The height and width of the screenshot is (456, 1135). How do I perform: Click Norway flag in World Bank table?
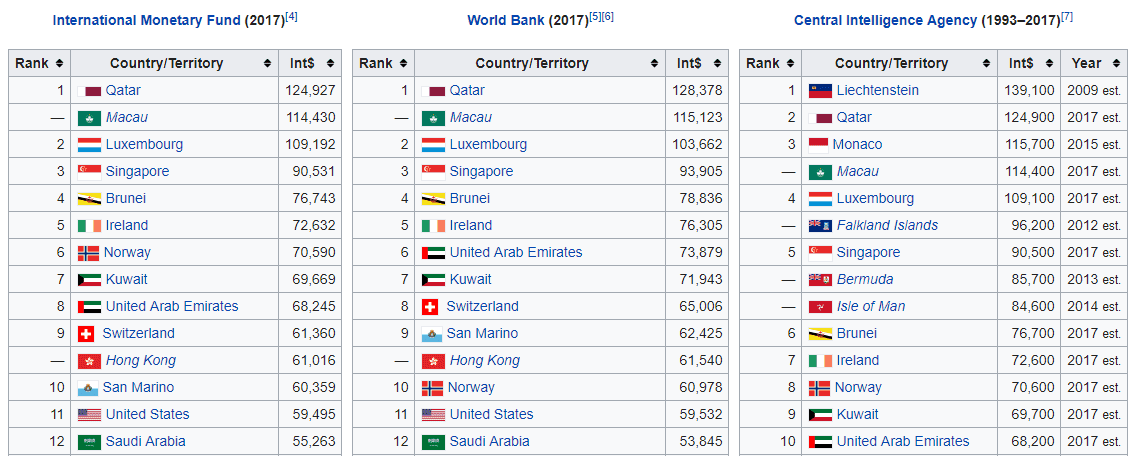click(433, 389)
